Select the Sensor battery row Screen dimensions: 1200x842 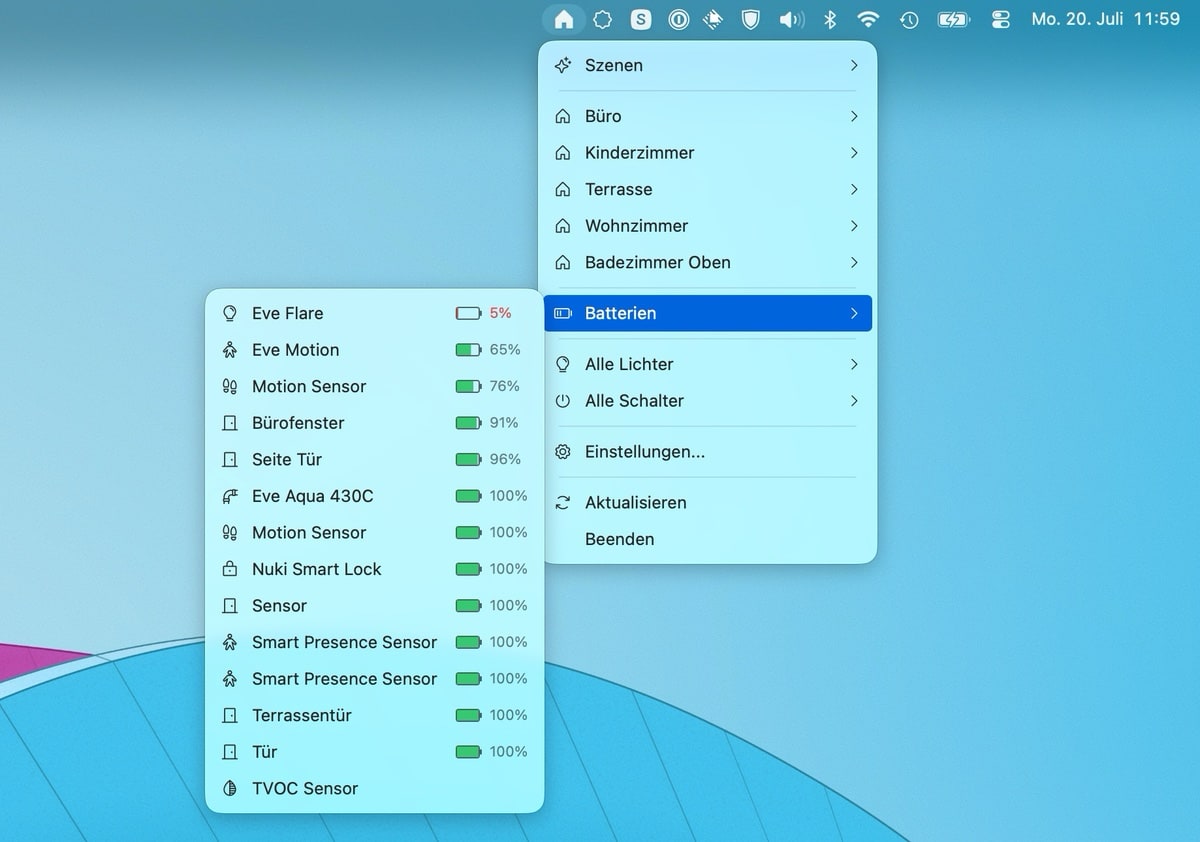[x=375, y=605]
